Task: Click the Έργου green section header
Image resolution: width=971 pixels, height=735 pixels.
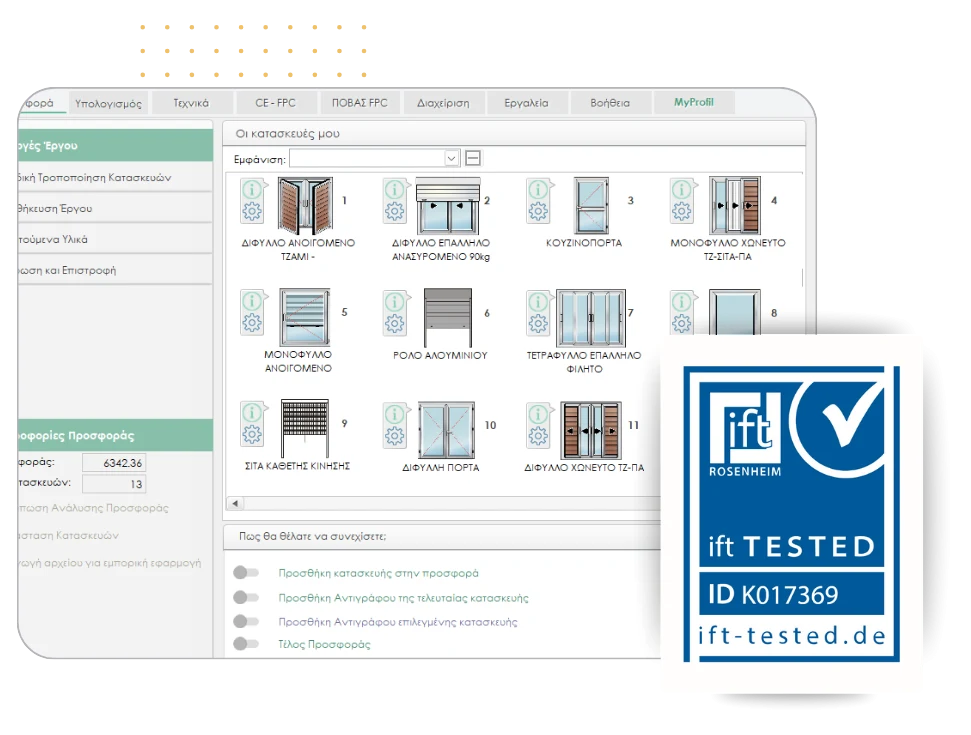Action: pyautogui.click(x=116, y=146)
